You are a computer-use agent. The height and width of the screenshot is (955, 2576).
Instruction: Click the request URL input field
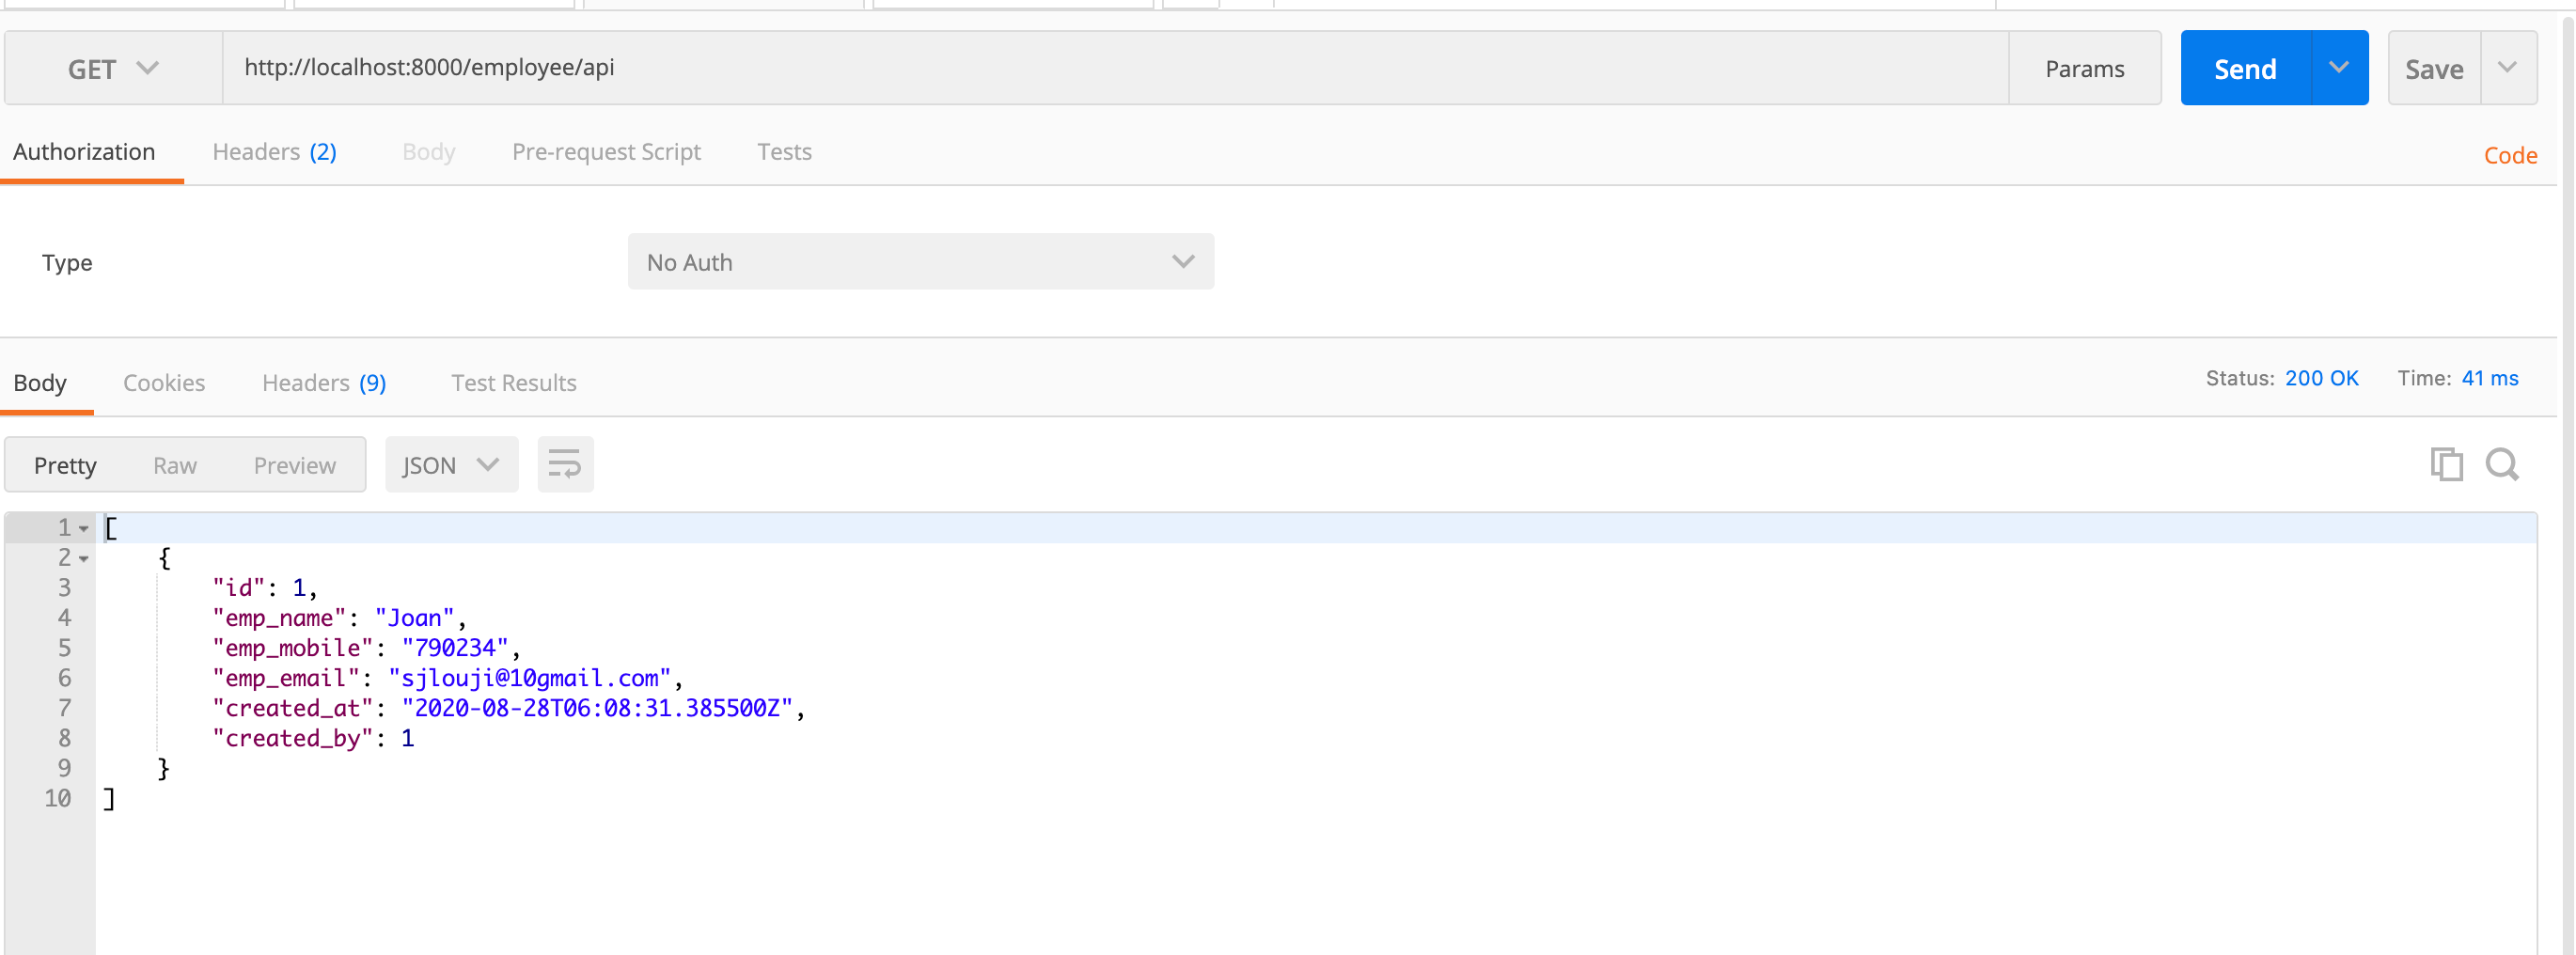(800, 67)
